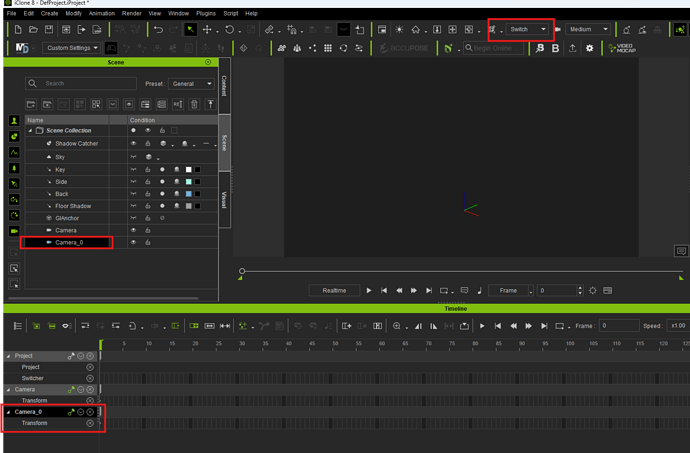Click the timeline Frame number field

(x=619, y=326)
